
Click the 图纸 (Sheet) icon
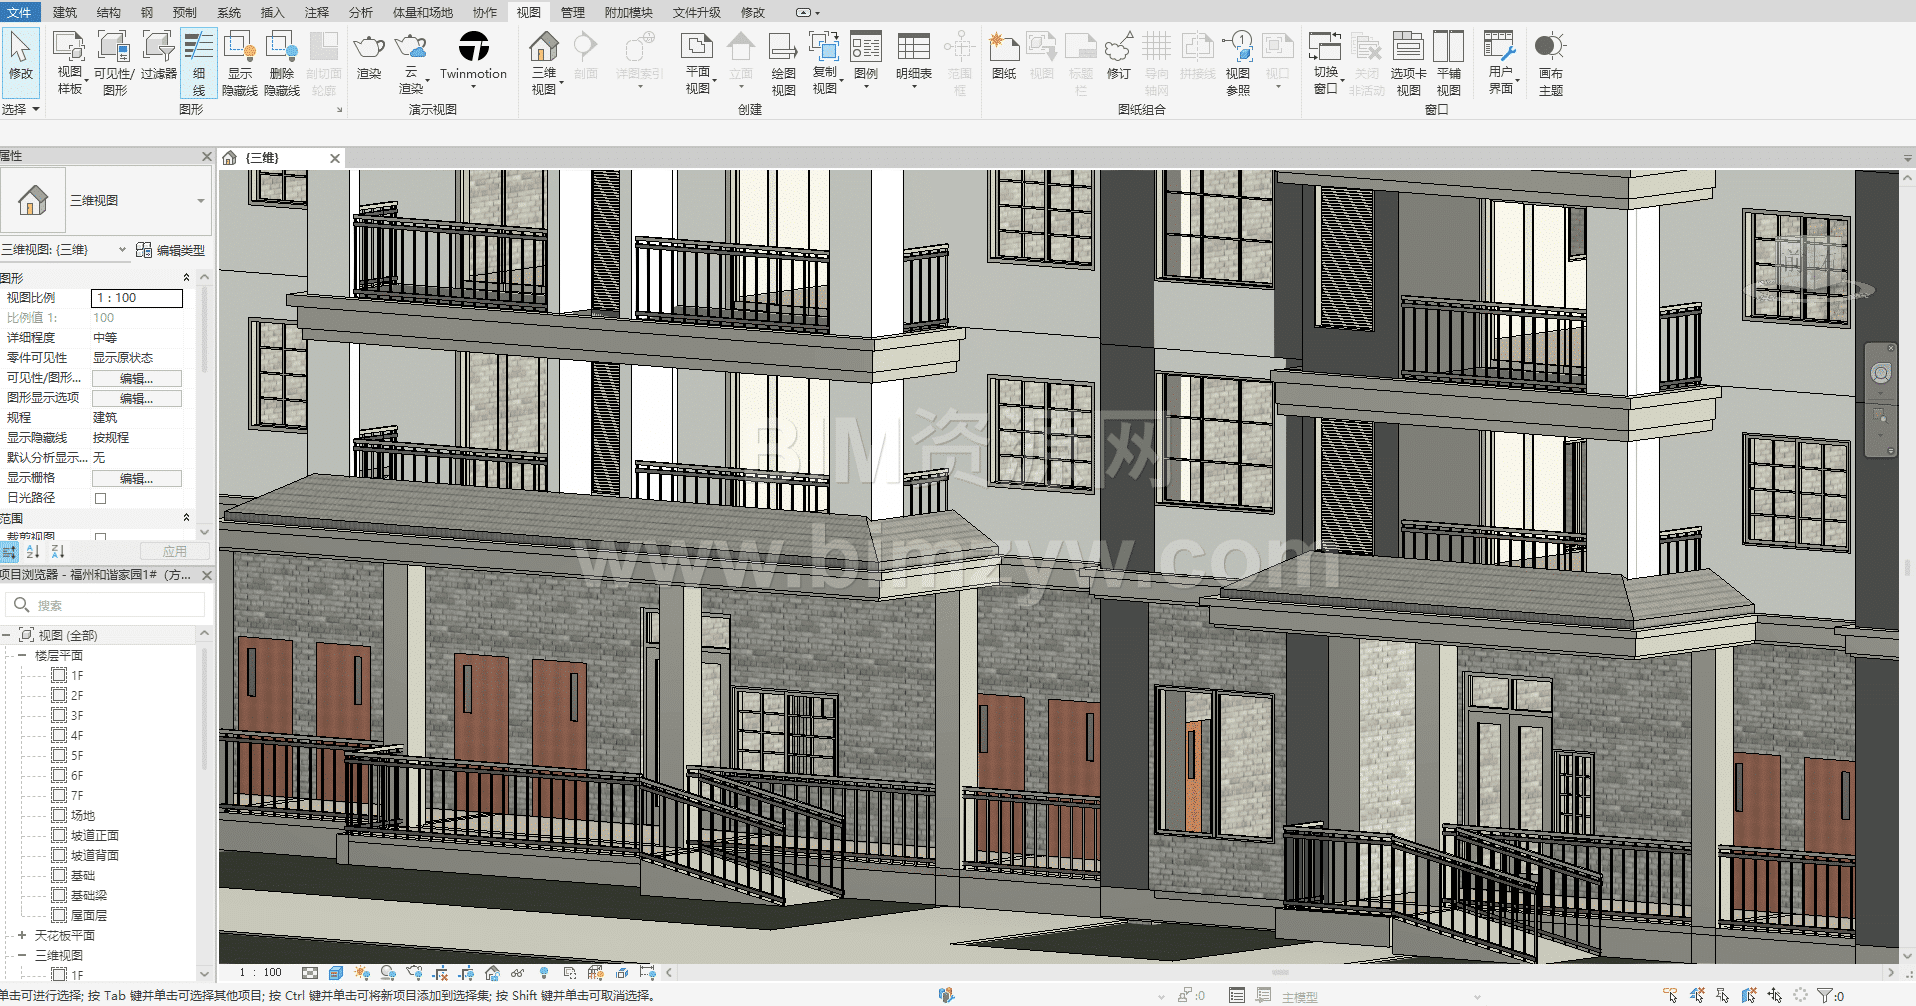coord(1004,48)
